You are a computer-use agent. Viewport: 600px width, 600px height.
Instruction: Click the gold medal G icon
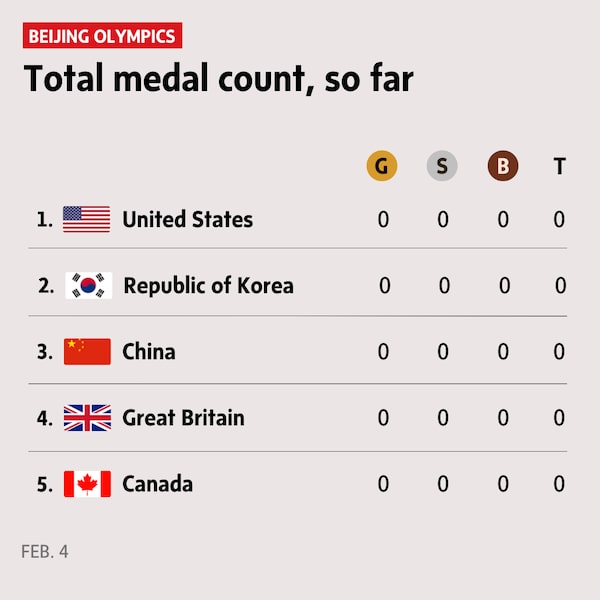click(382, 166)
